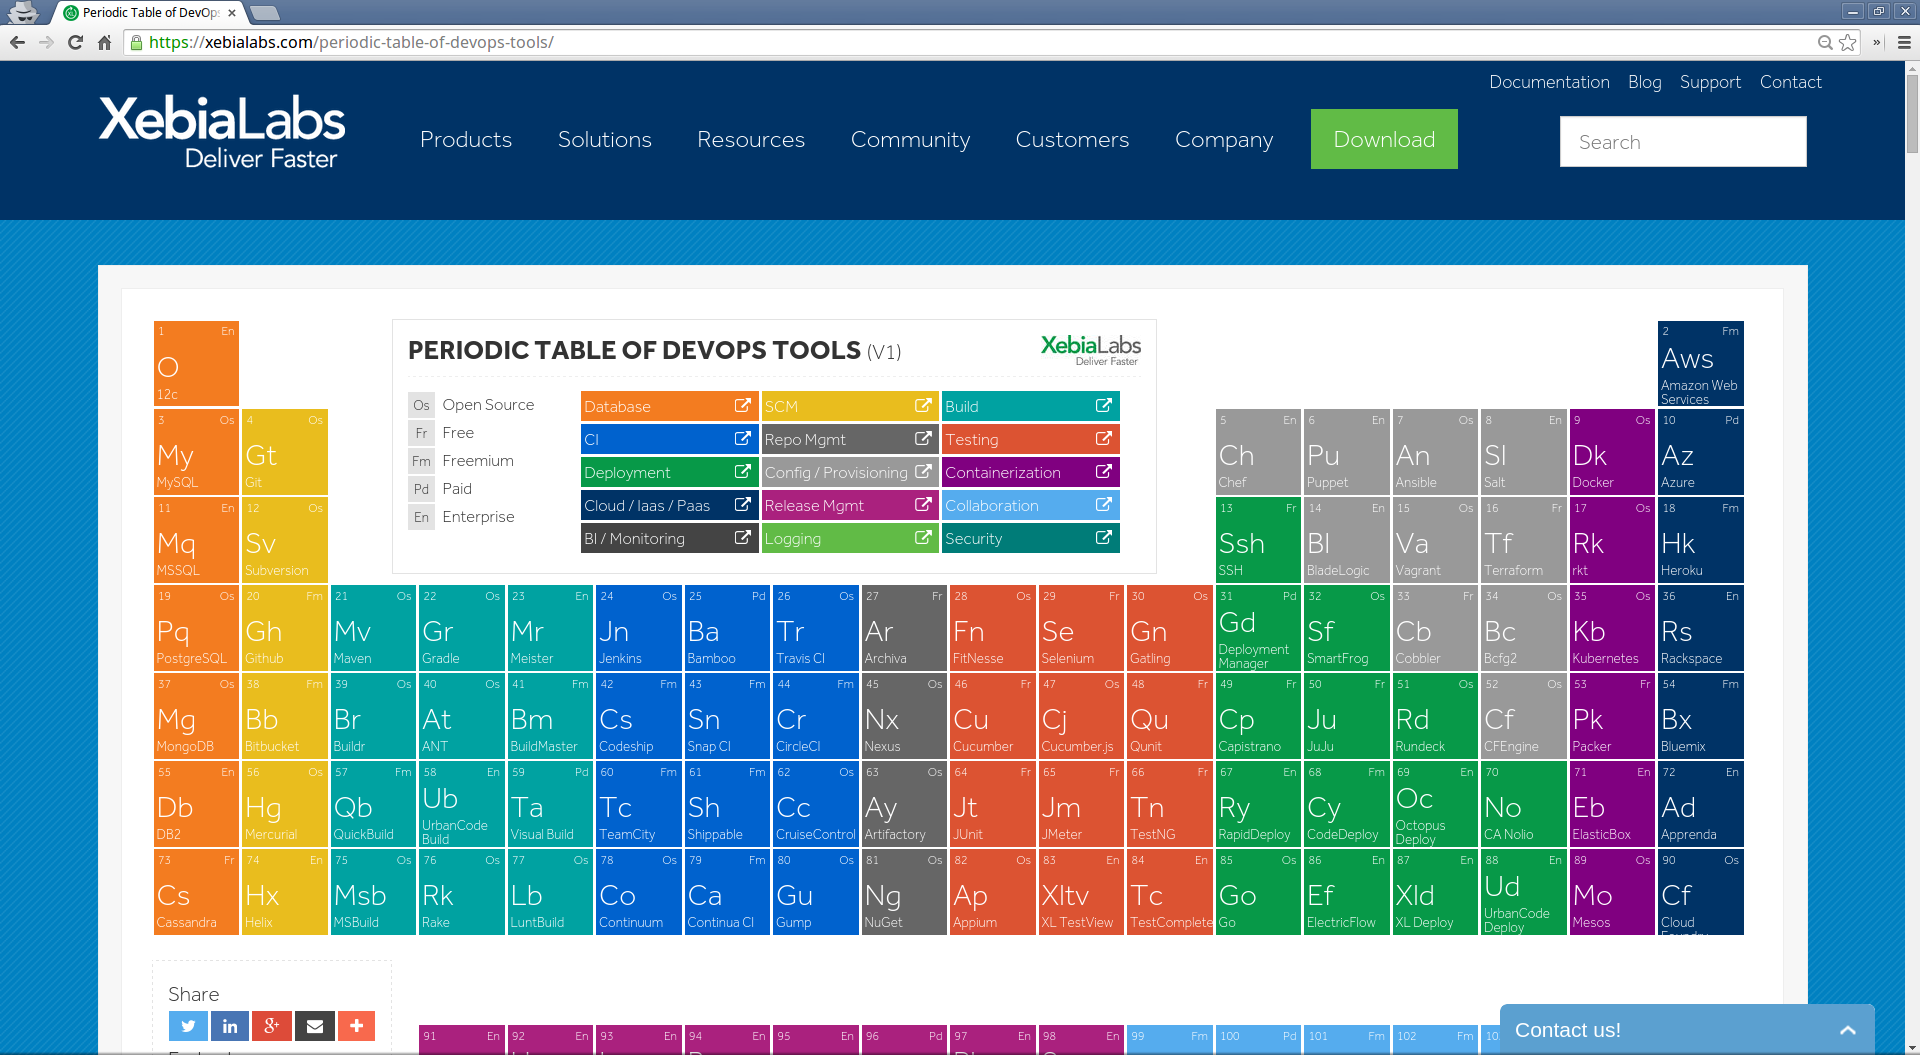Open the Kubernetes (Kb) element tile
Image resolution: width=1920 pixels, height=1055 pixels.
coord(1611,627)
